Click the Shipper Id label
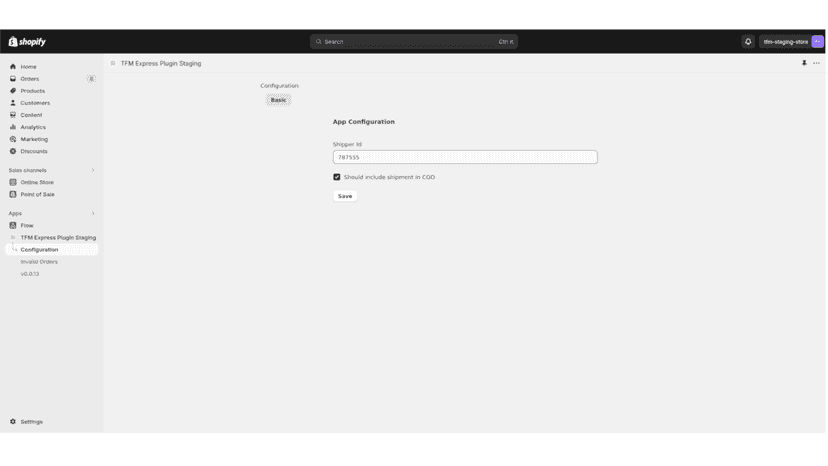The height and width of the screenshot is (466, 828). (347, 144)
